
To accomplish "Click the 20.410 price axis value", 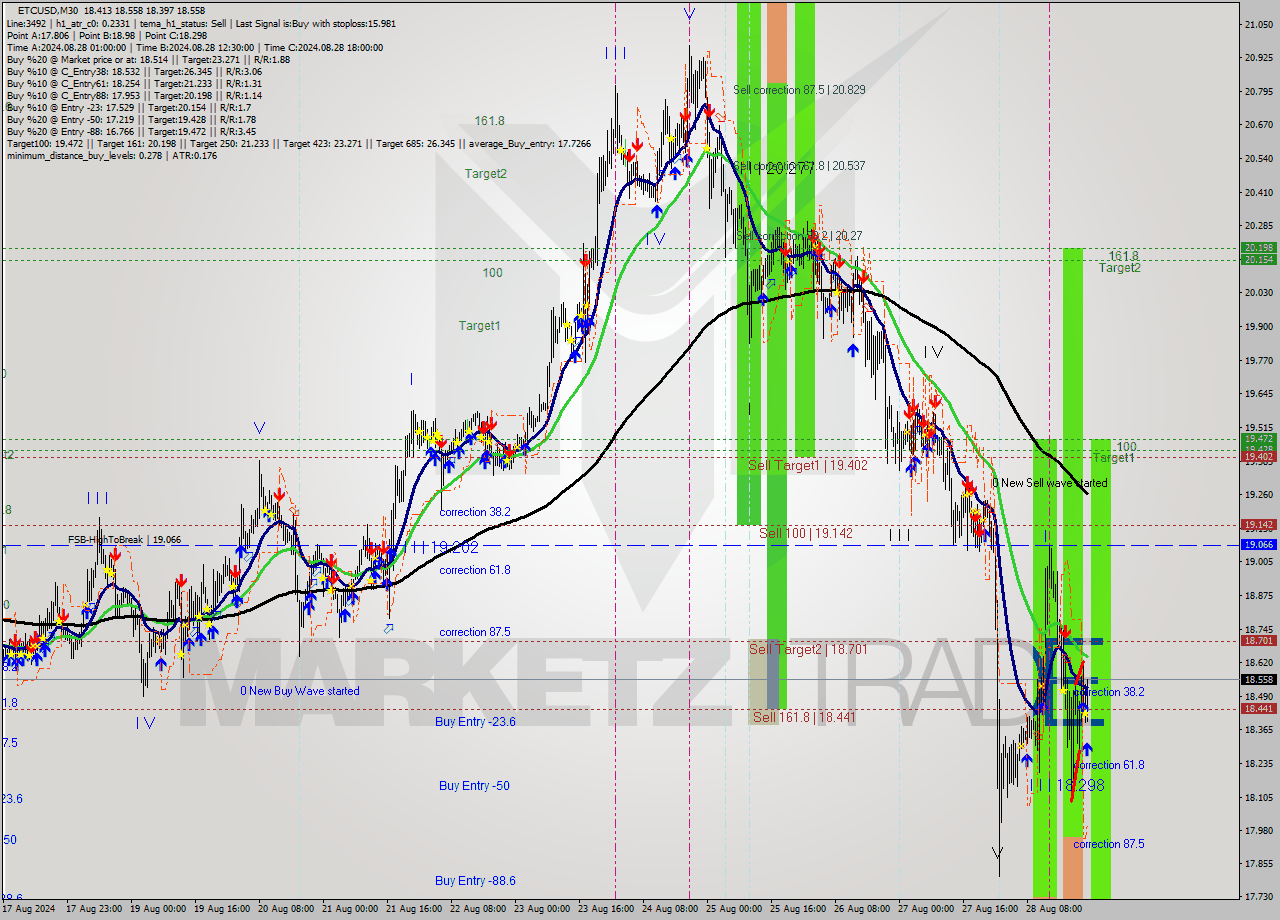I will [x=1258, y=192].
